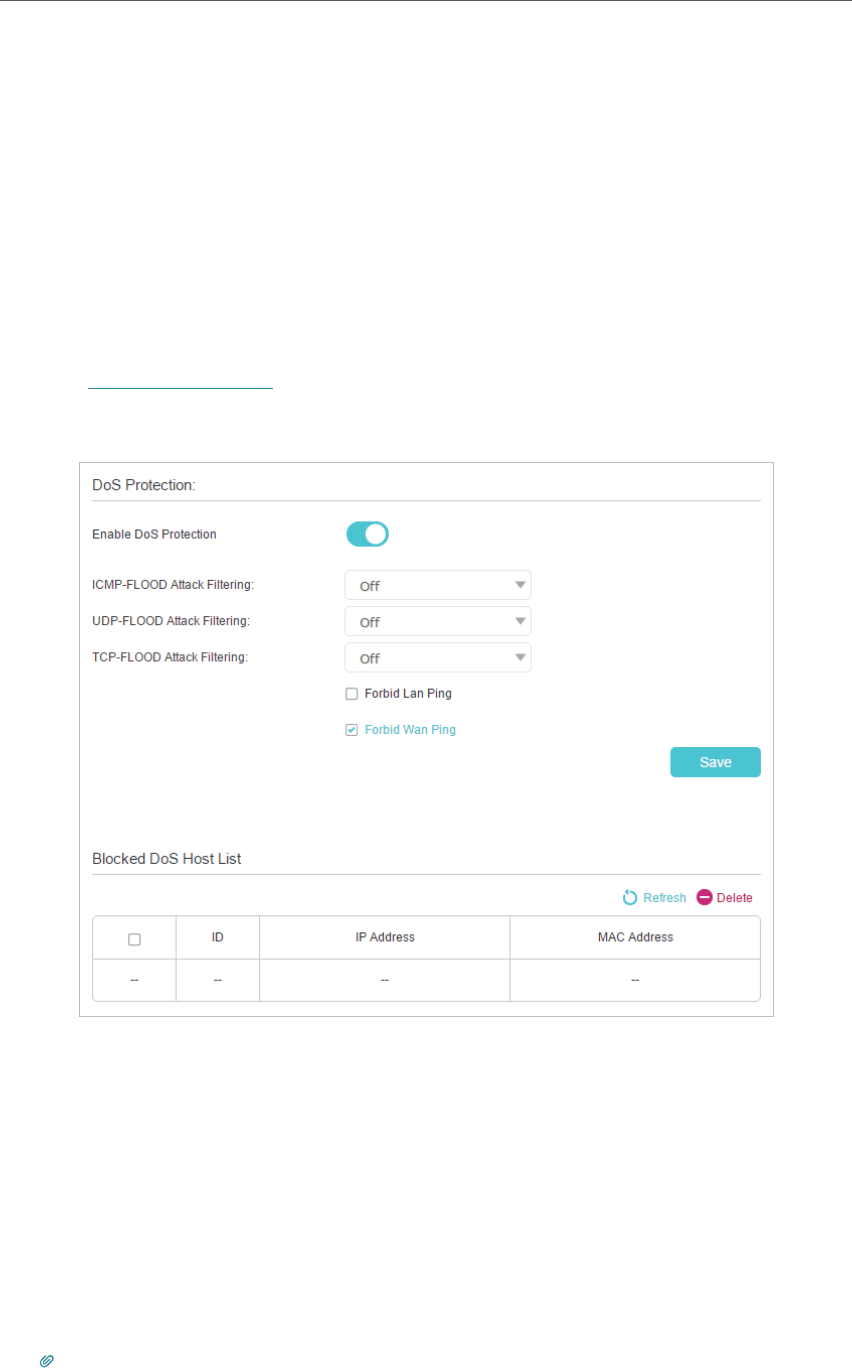Click the empty MAC Address table cell
This screenshot has width=852, height=1368.
[635, 981]
